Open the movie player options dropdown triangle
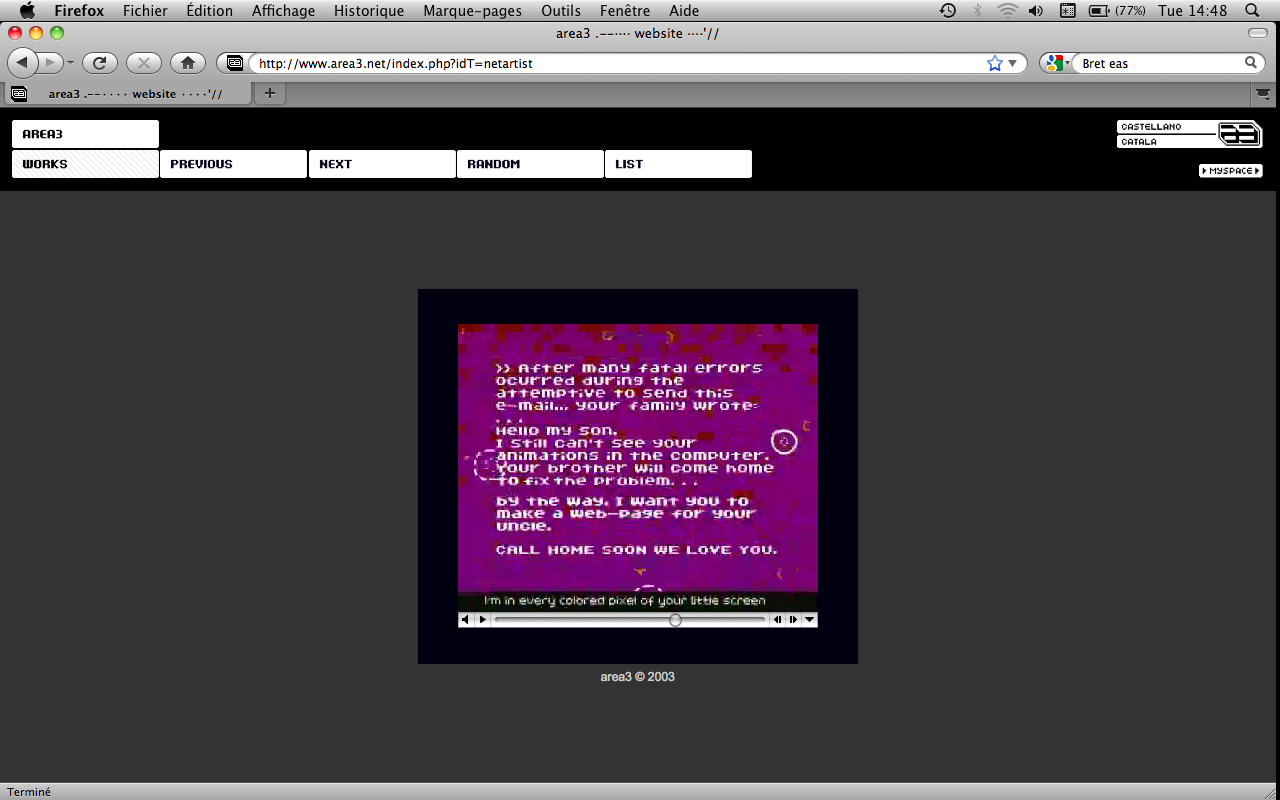This screenshot has width=1280, height=800. pyautogui.click(x=810, y=620)
